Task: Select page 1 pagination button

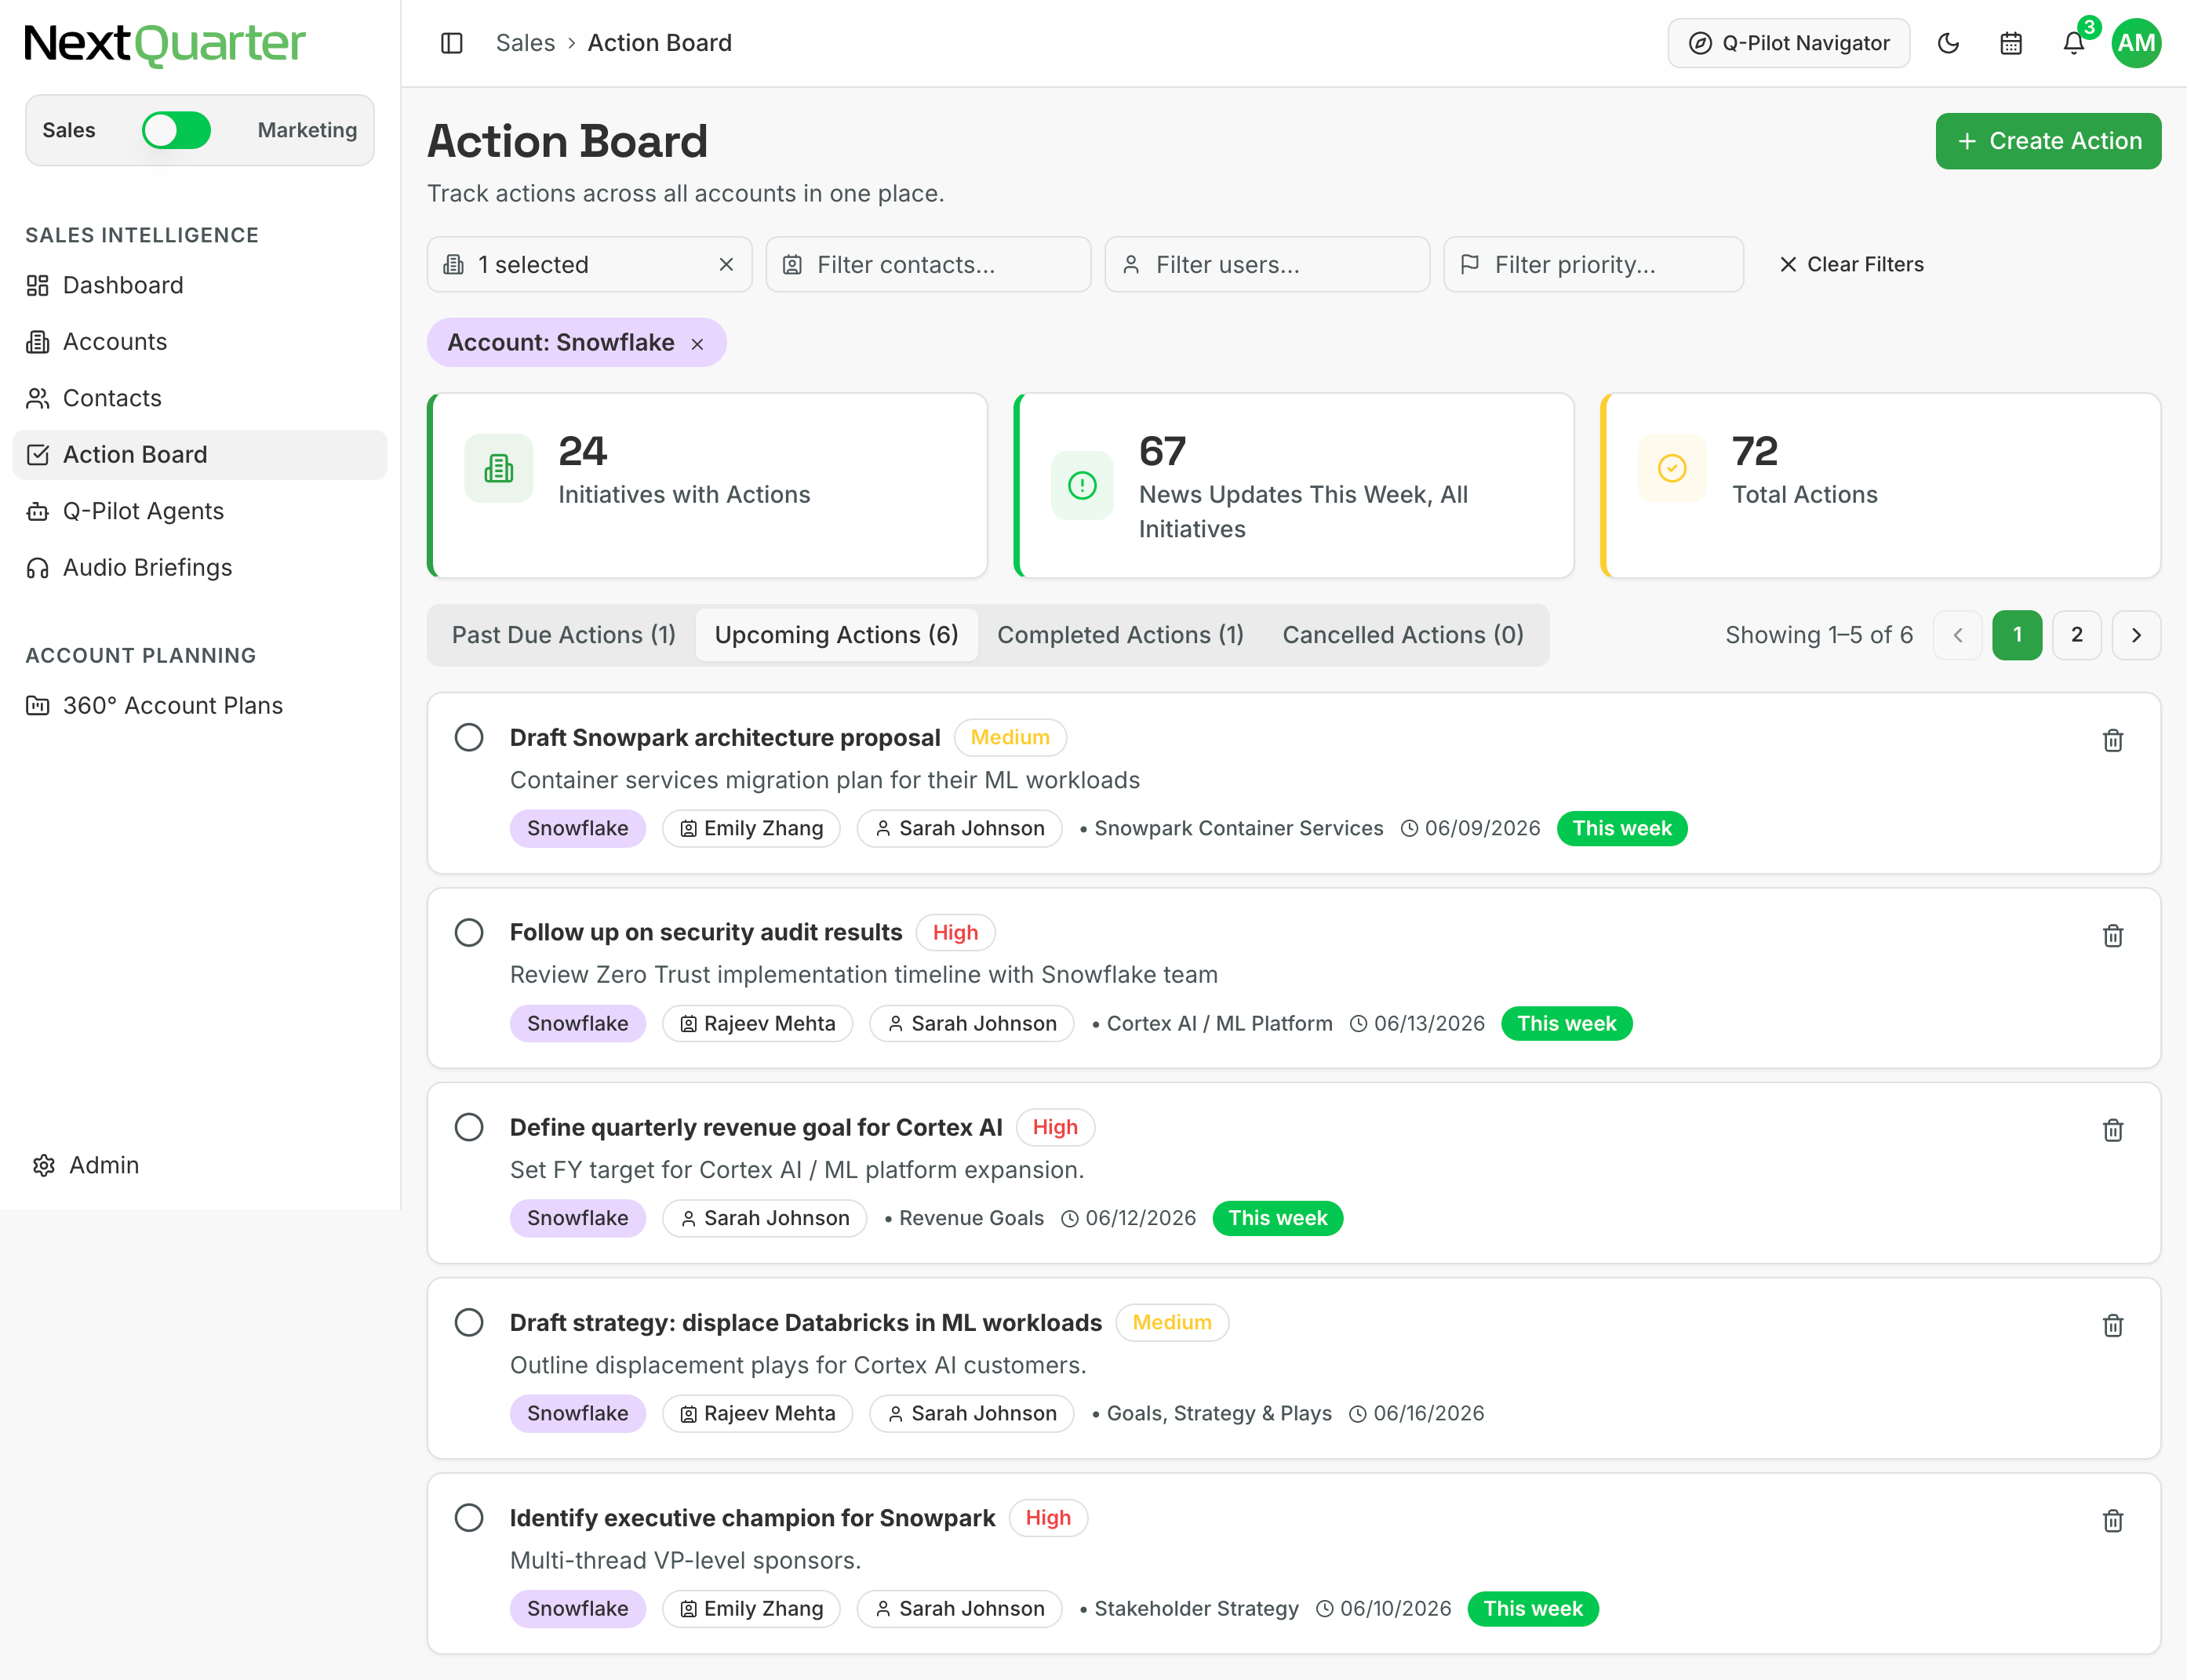Action: 2017,635
